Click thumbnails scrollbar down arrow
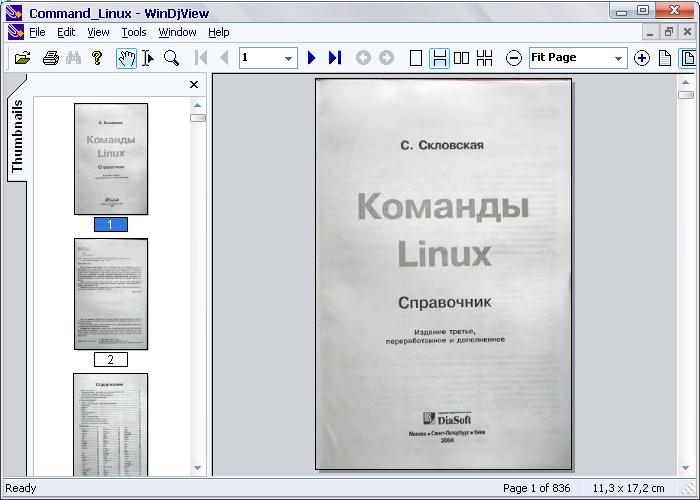Screen dimensions: 700x500 coord(197,467)
